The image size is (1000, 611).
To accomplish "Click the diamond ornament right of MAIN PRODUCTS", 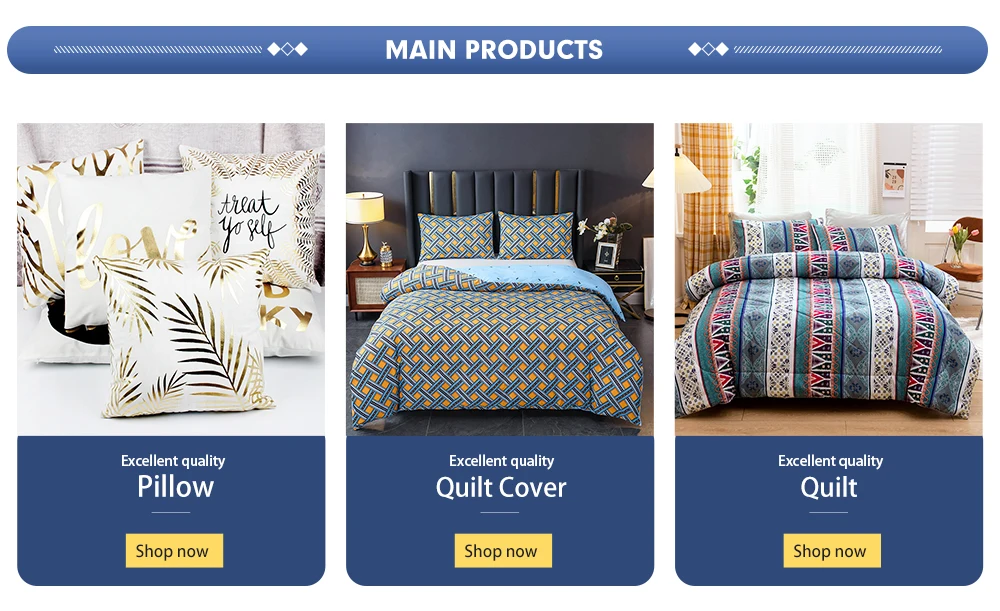I will [x=708, y=49].
